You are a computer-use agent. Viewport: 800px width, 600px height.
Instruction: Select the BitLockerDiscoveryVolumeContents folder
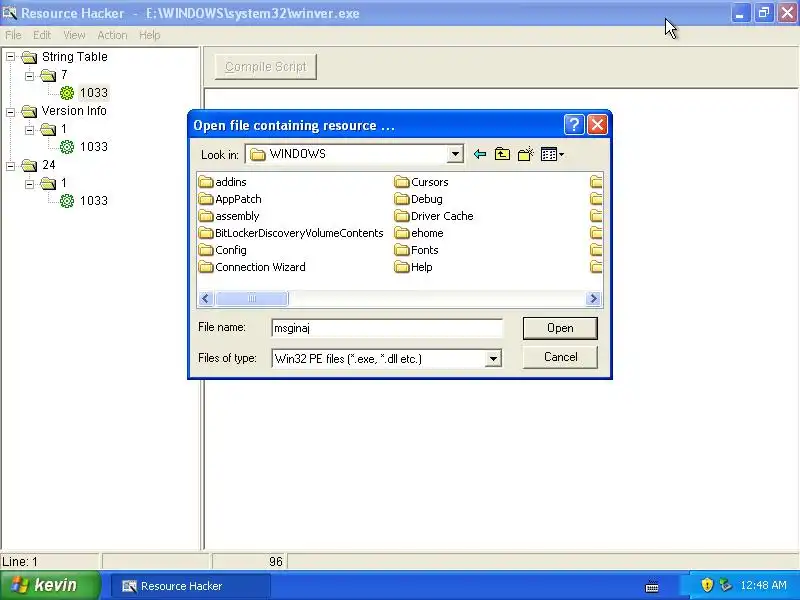pos(291,233)
